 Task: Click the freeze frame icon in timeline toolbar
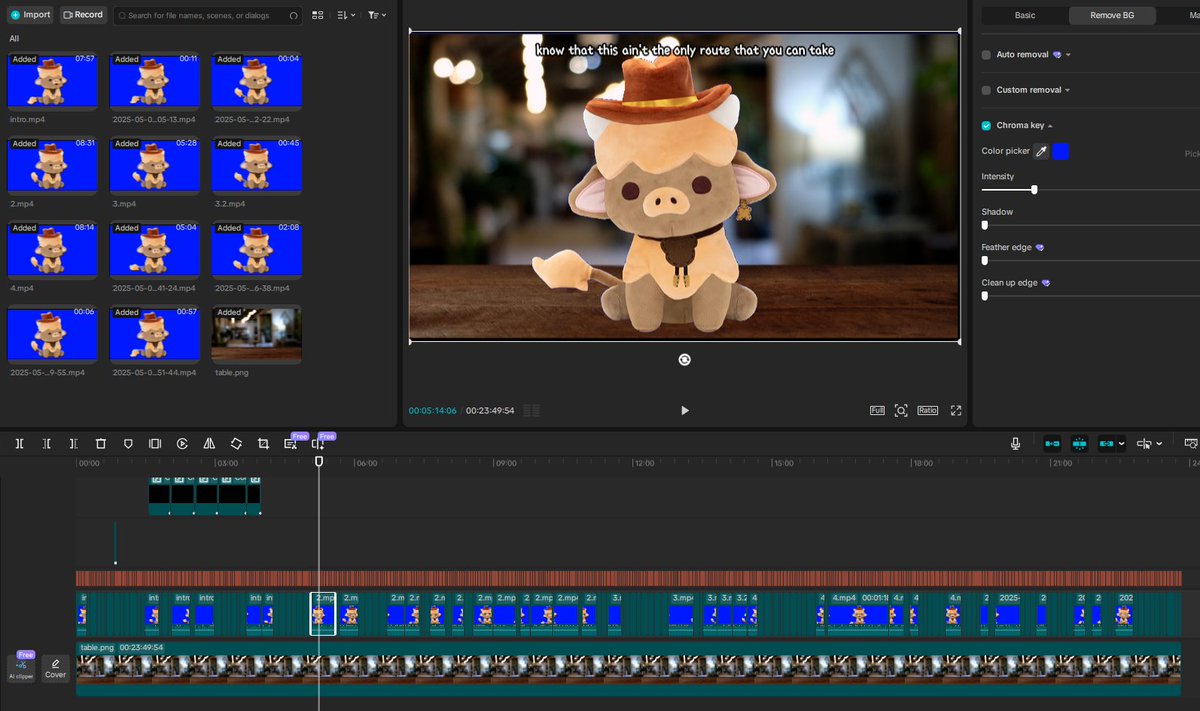click(x=155, y=443)
